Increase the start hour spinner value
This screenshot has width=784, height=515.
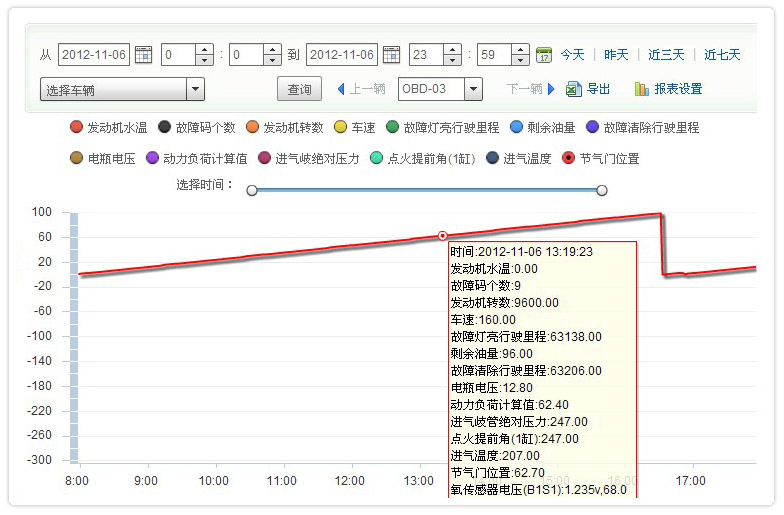coord(204,50)
